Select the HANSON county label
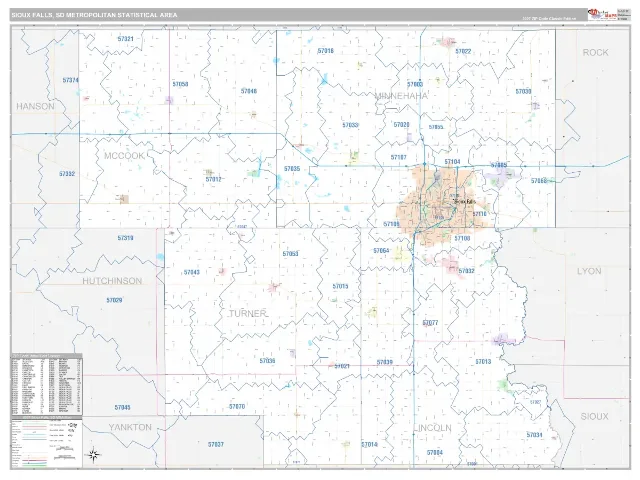Viewport: 640px width, 480px height. [x=35, y=107]
